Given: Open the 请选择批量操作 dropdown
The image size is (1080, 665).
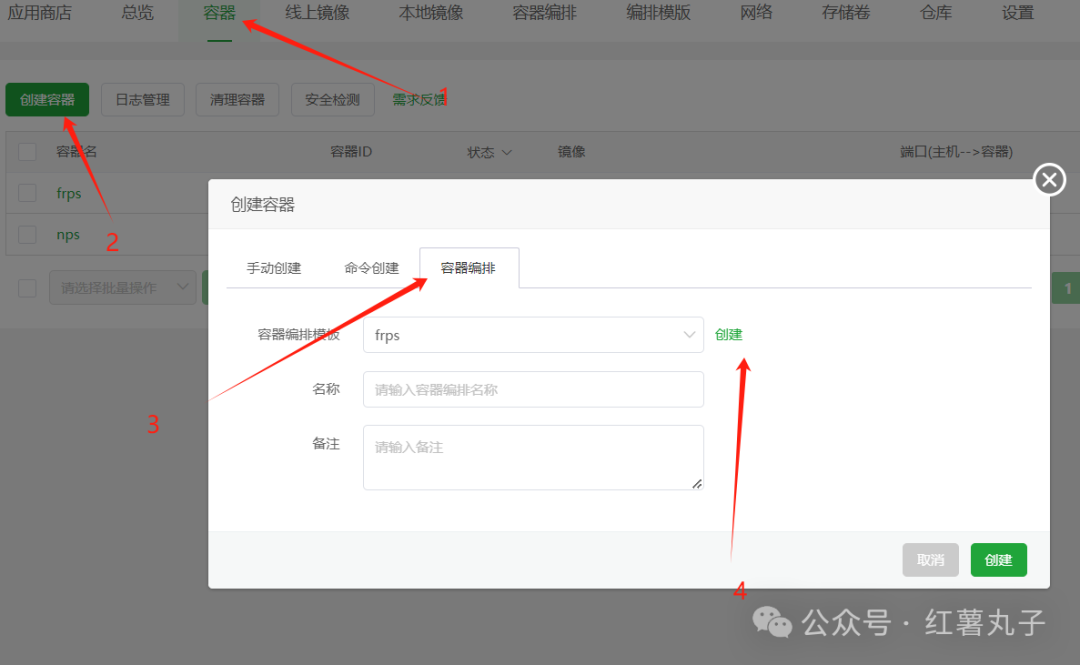Looking at the screenshot, I should click(123, 288).
